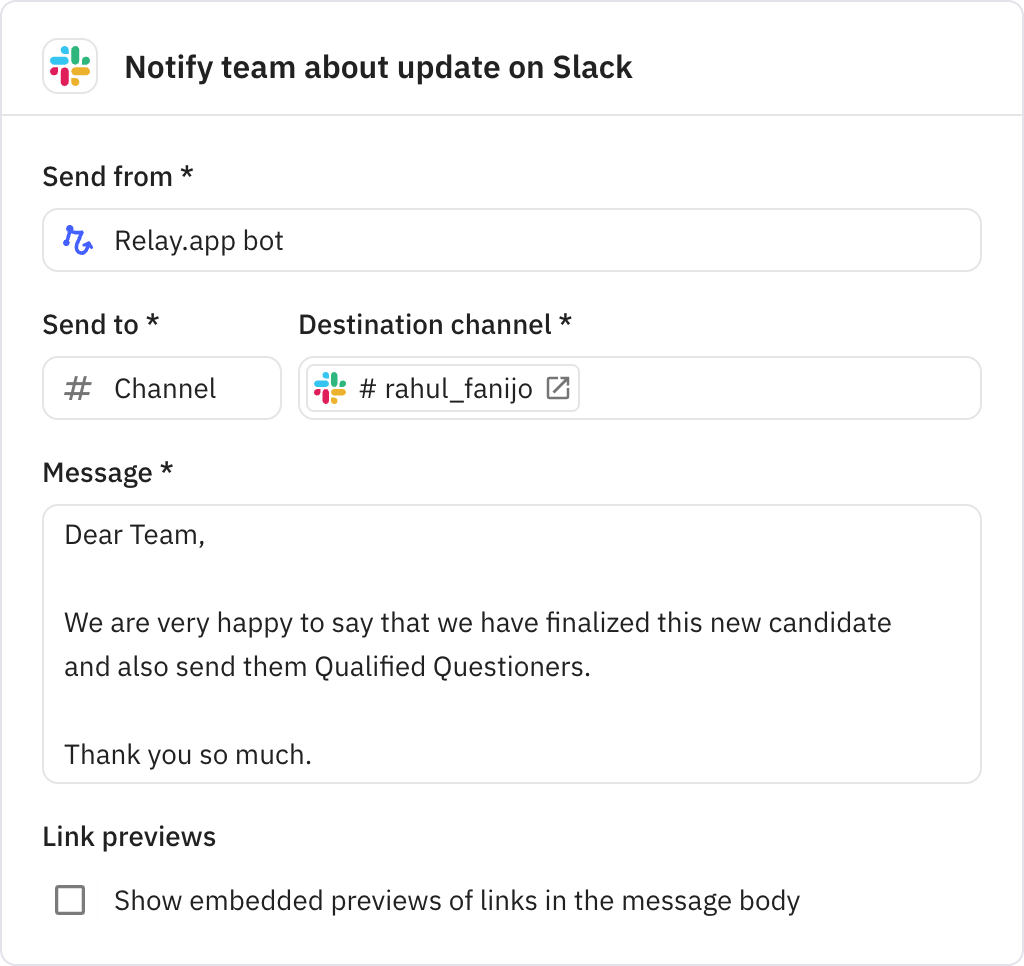This screenshot has width=1024, height=966.
Task: Click the Slack icon in the step header
Action: coord(69,68)
